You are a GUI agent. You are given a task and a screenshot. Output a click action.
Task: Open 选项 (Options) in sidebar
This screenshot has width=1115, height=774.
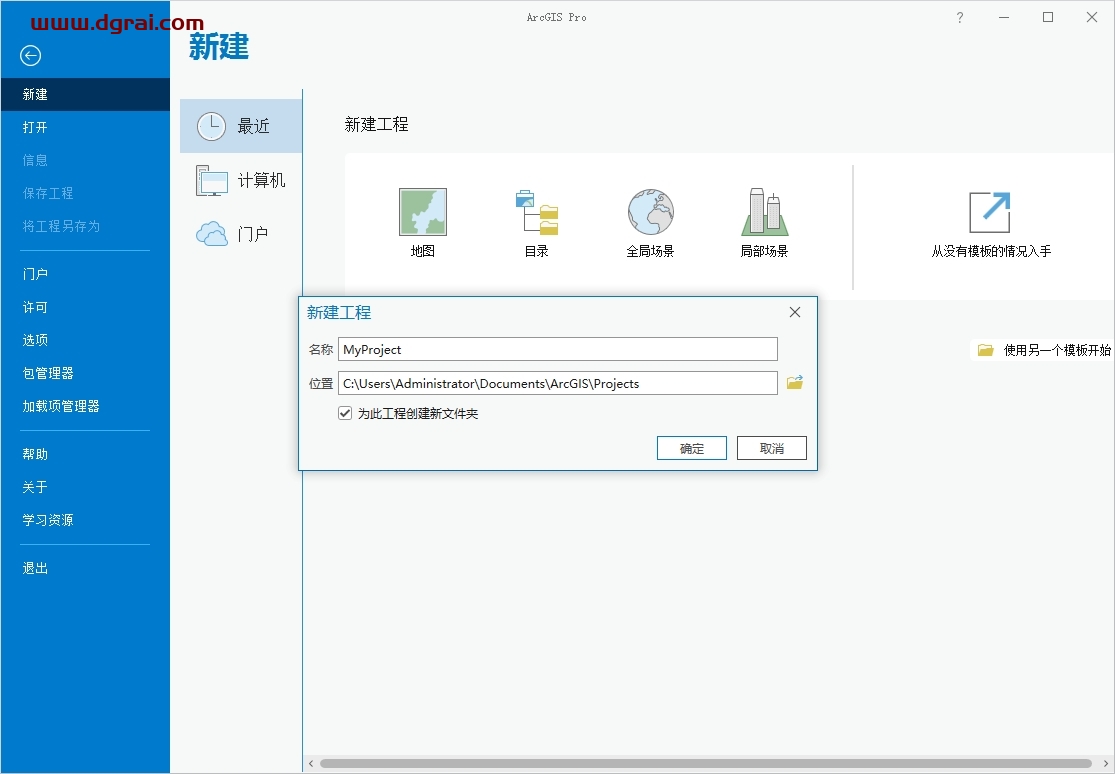click(x=85, y=340)
